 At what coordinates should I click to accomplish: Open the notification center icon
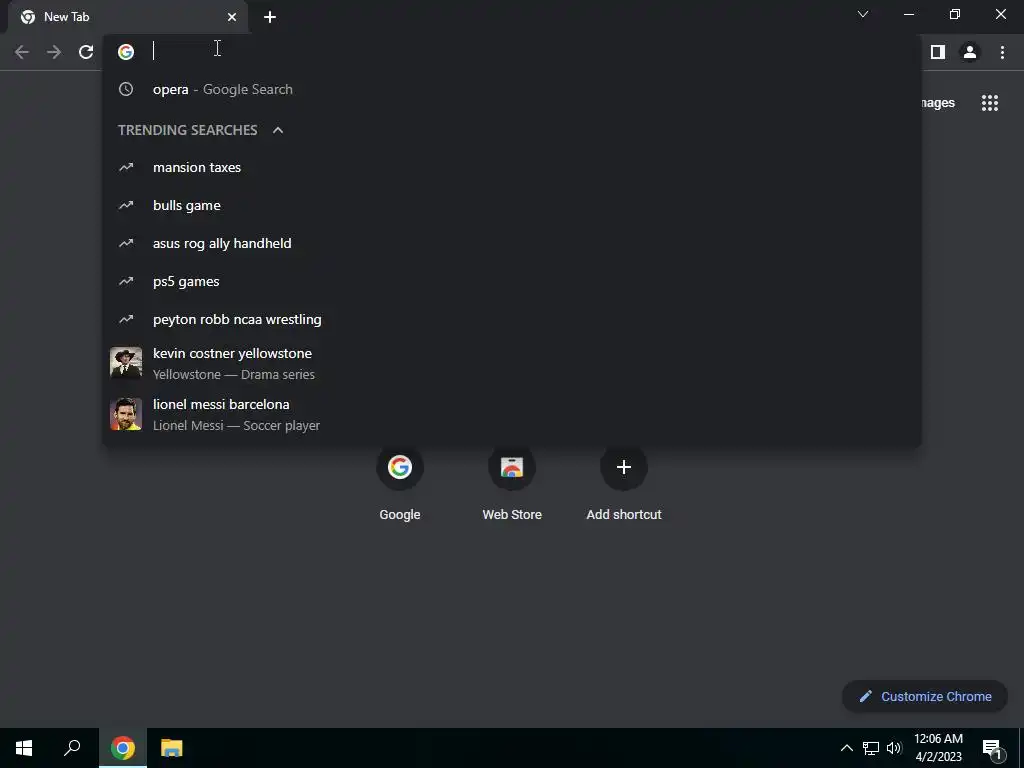coord(992,748)
